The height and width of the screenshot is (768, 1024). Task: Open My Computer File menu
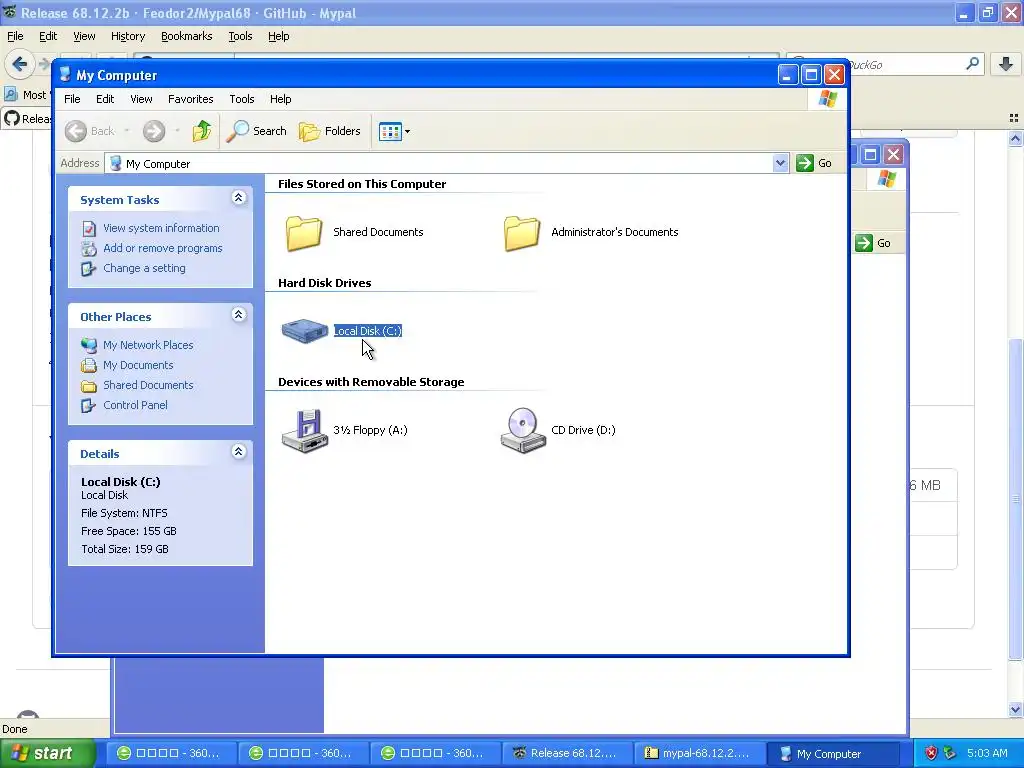point(72,99)
